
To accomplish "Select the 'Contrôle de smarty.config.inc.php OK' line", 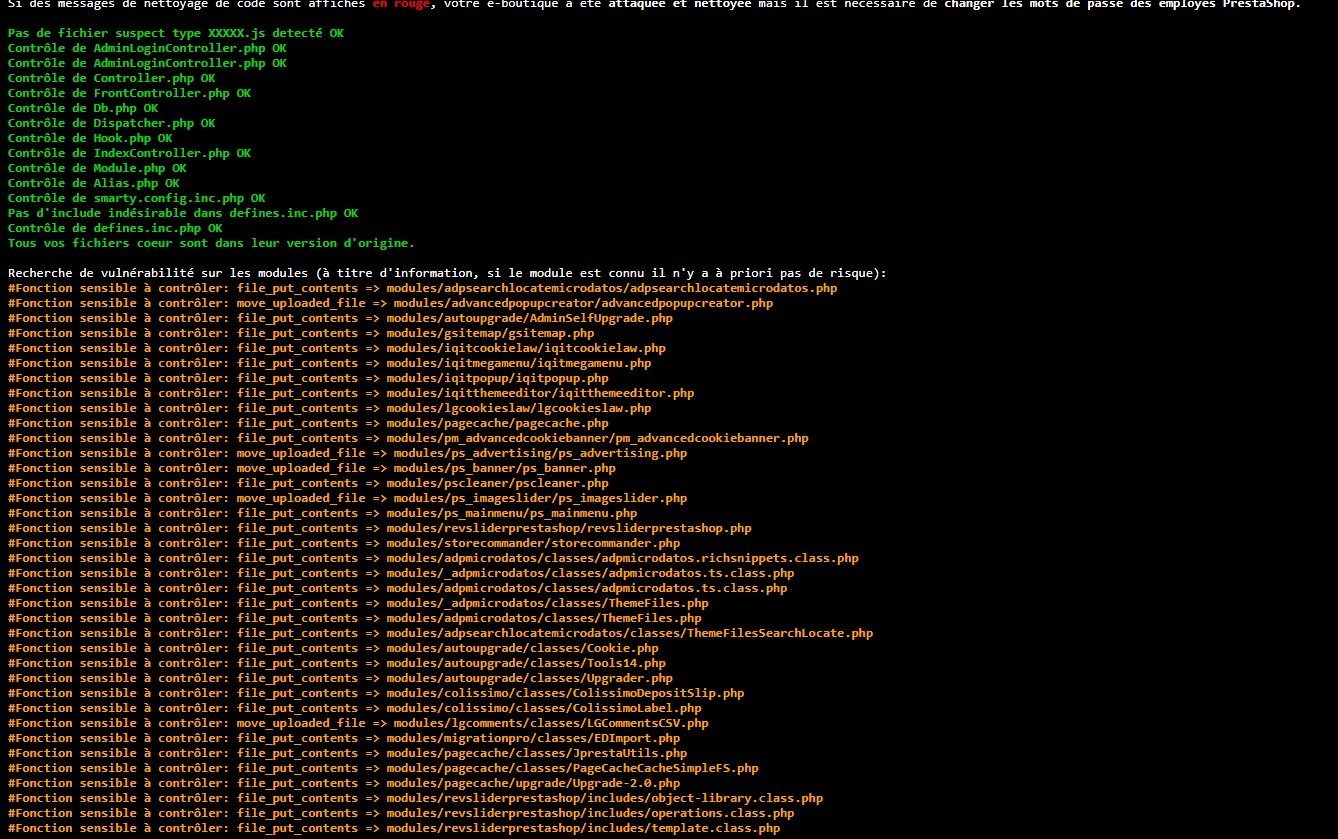I will point(137,198).
